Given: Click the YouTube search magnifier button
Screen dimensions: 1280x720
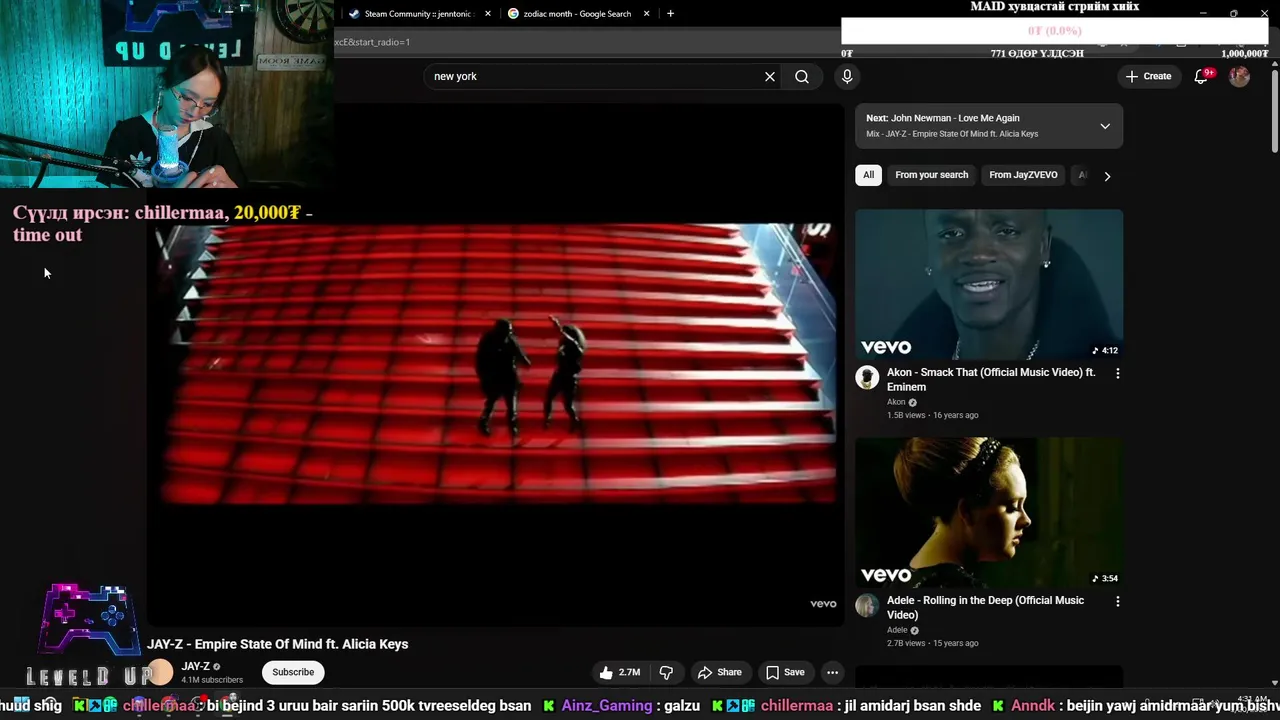Looking at the screenshot, I should (x=802, y=76).
